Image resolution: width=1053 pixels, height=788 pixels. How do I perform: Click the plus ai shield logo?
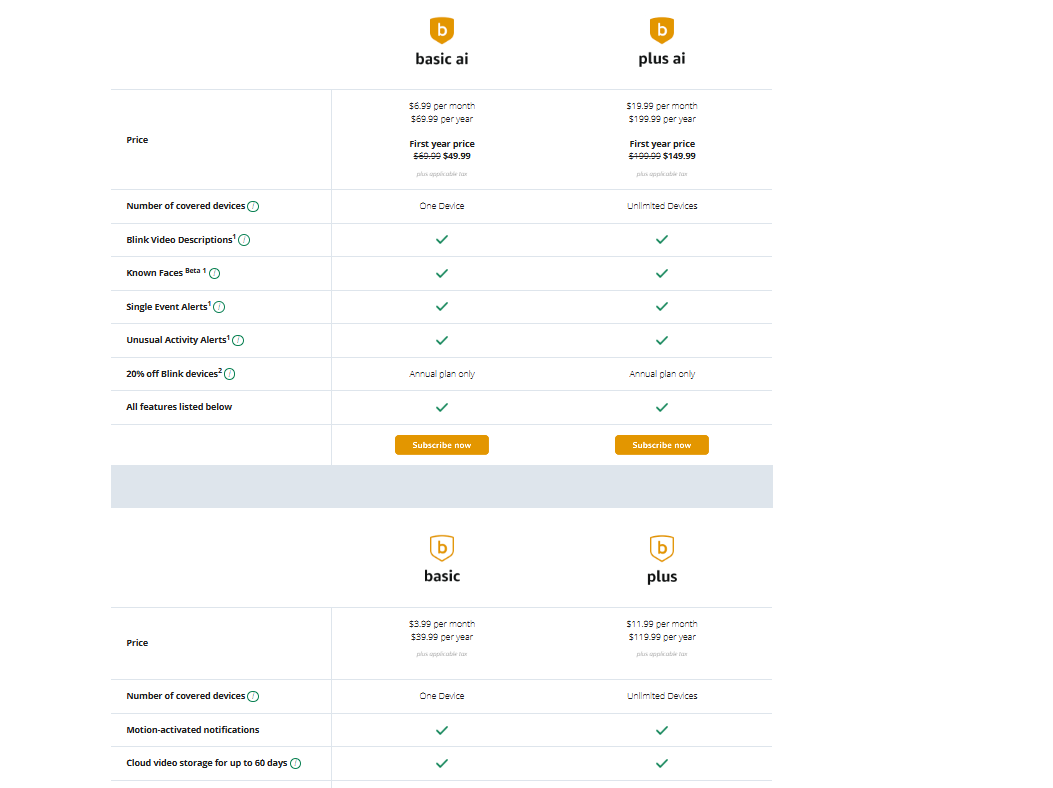pyautogui.click(x=661, y=30)
